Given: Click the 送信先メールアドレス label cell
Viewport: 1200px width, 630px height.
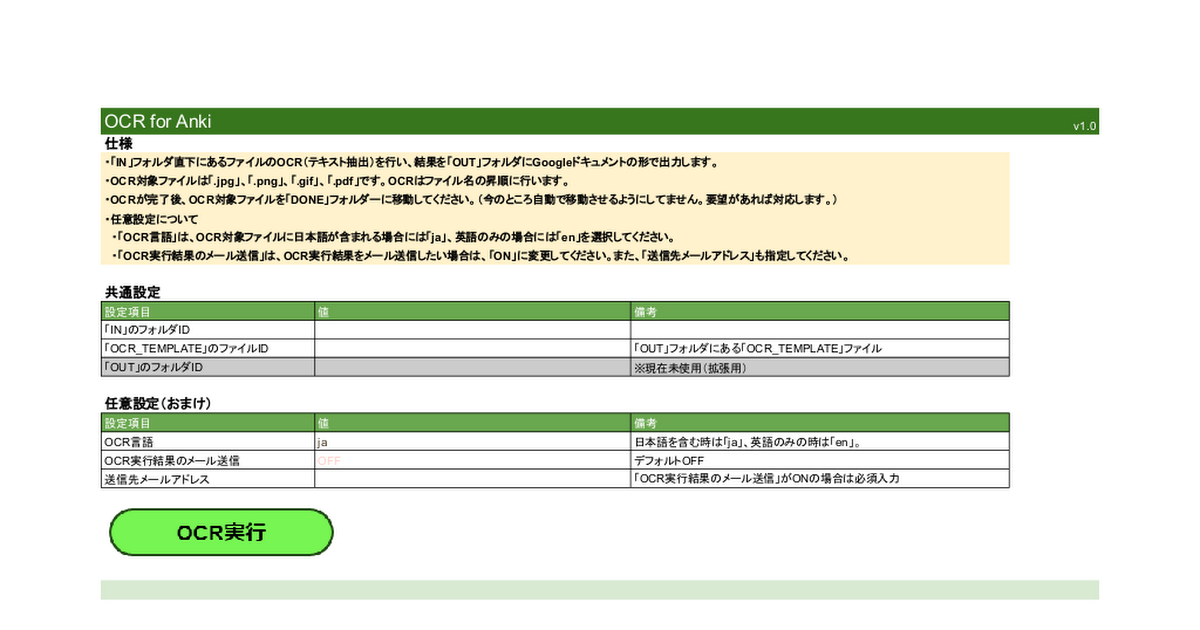Looking at the screenshot, I should (x=207, y=479).
